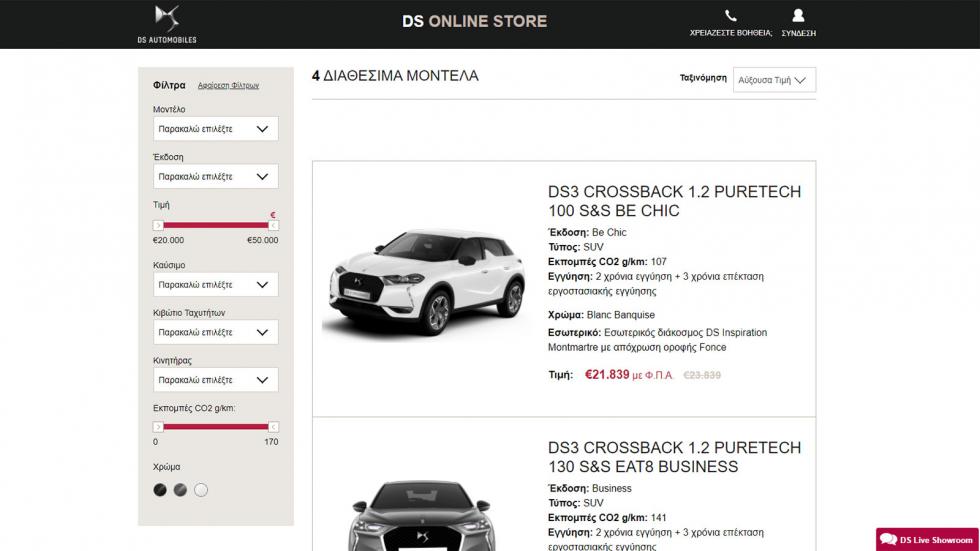Click the ΧΡΕΙΑΖΕΣΤΕ ΒΟΗΘΕΙΑ; link

coord(731,33)
